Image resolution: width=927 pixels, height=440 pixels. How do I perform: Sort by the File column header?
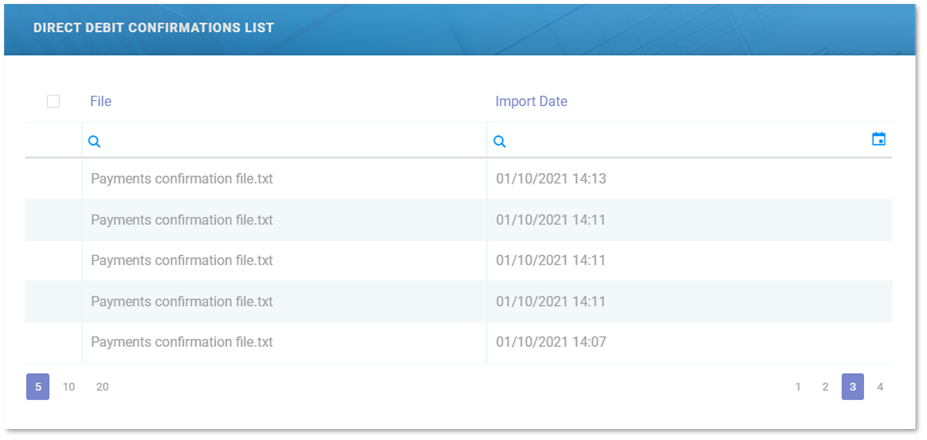pyautogui.click(x=100, y=101)
